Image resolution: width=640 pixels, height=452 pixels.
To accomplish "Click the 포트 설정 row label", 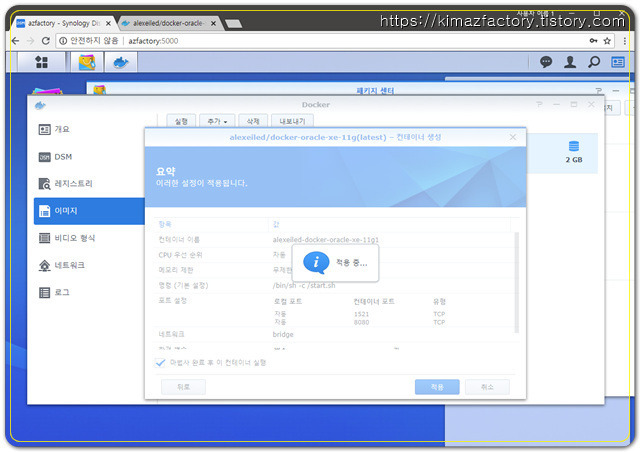I will (x=173, y=301).
